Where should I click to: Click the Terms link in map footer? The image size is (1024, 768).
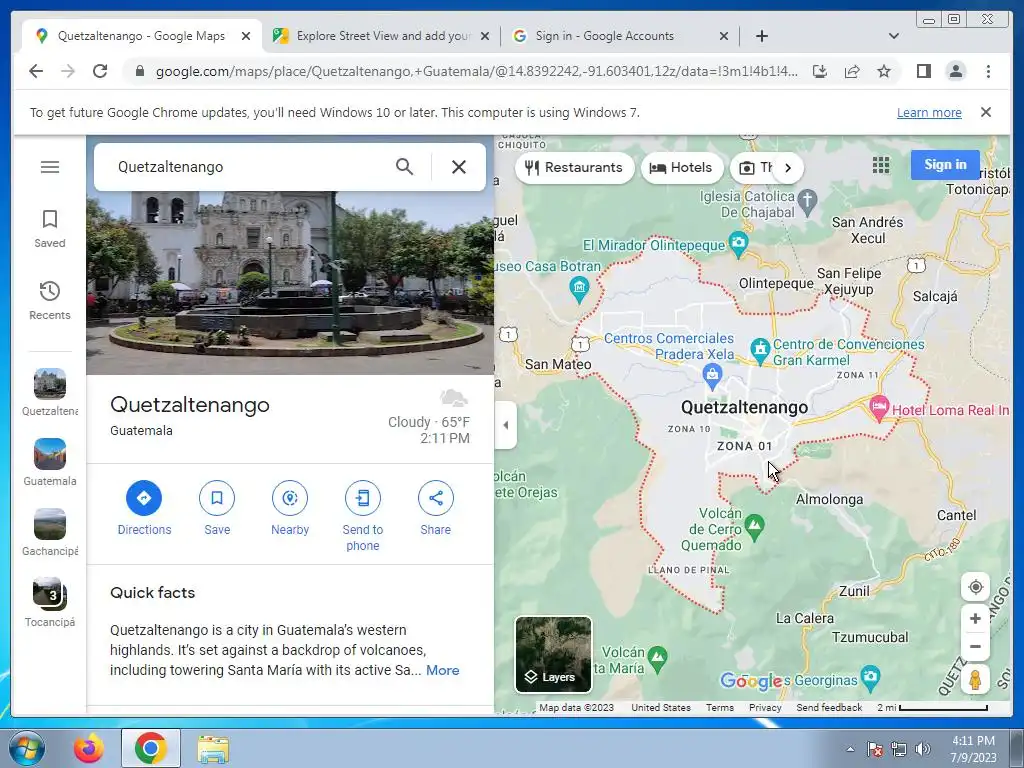(720, 708)
